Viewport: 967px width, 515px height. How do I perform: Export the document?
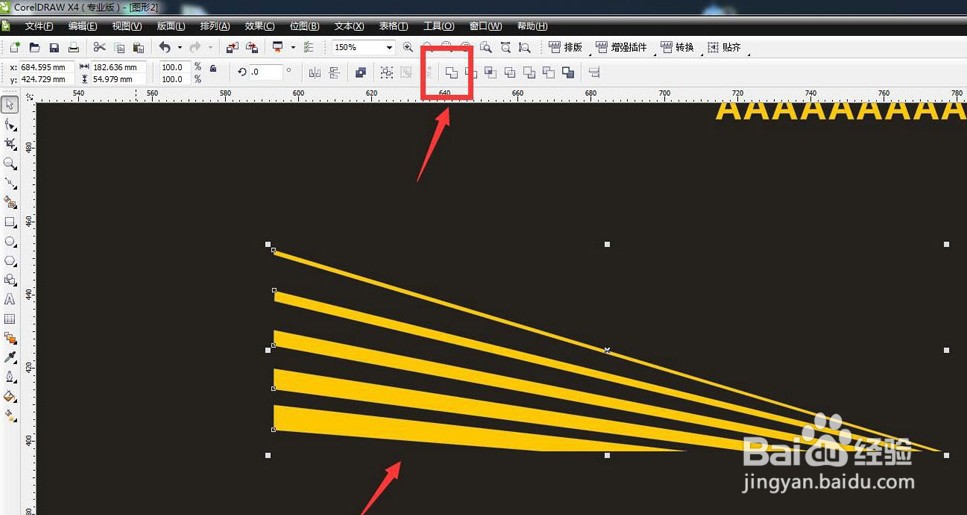(x=252, y=47)
